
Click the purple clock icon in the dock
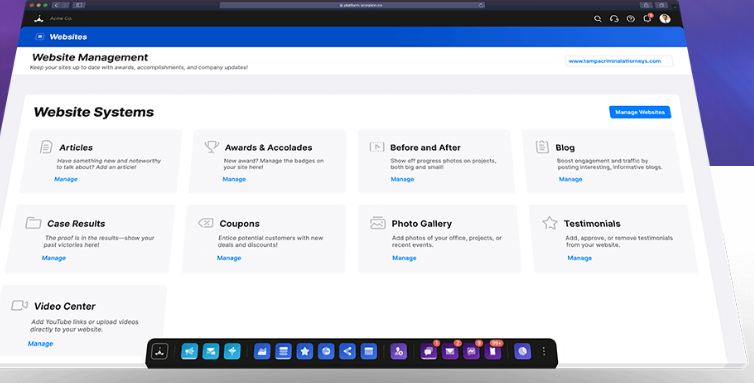click(522, 352)
